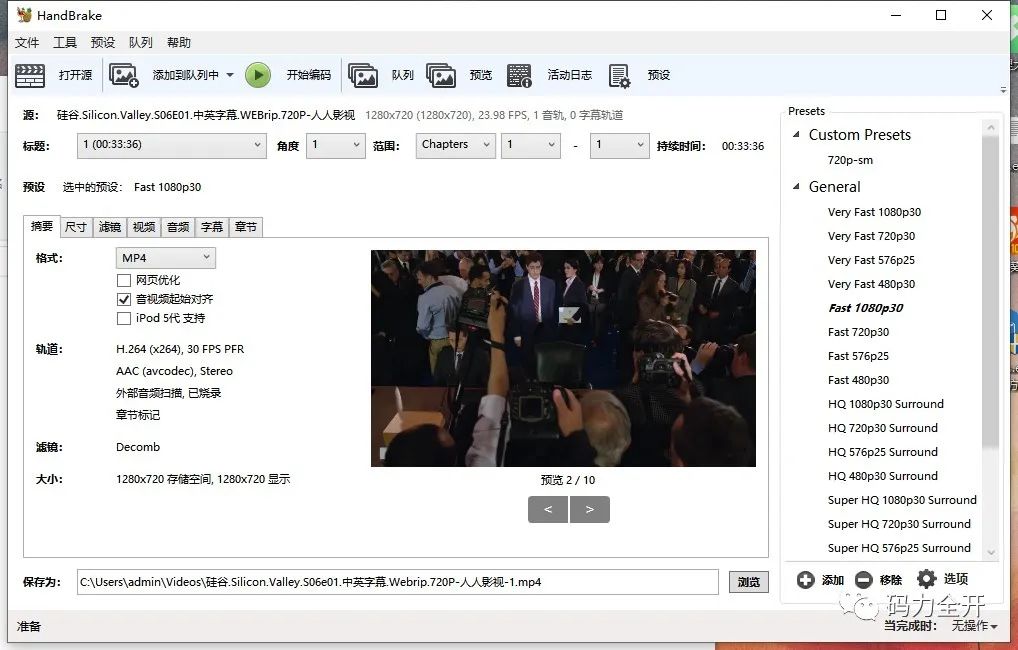The image size is (1018, 650).
Task: Switch to the 音频 tab
Action: click(178, 227)
